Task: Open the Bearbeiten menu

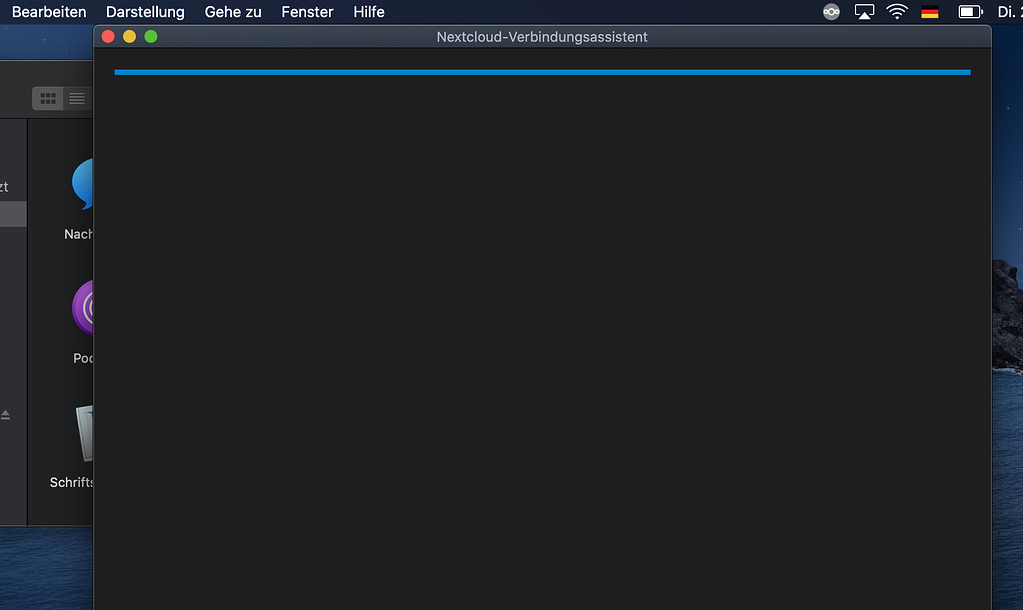Action: [49, 12]
